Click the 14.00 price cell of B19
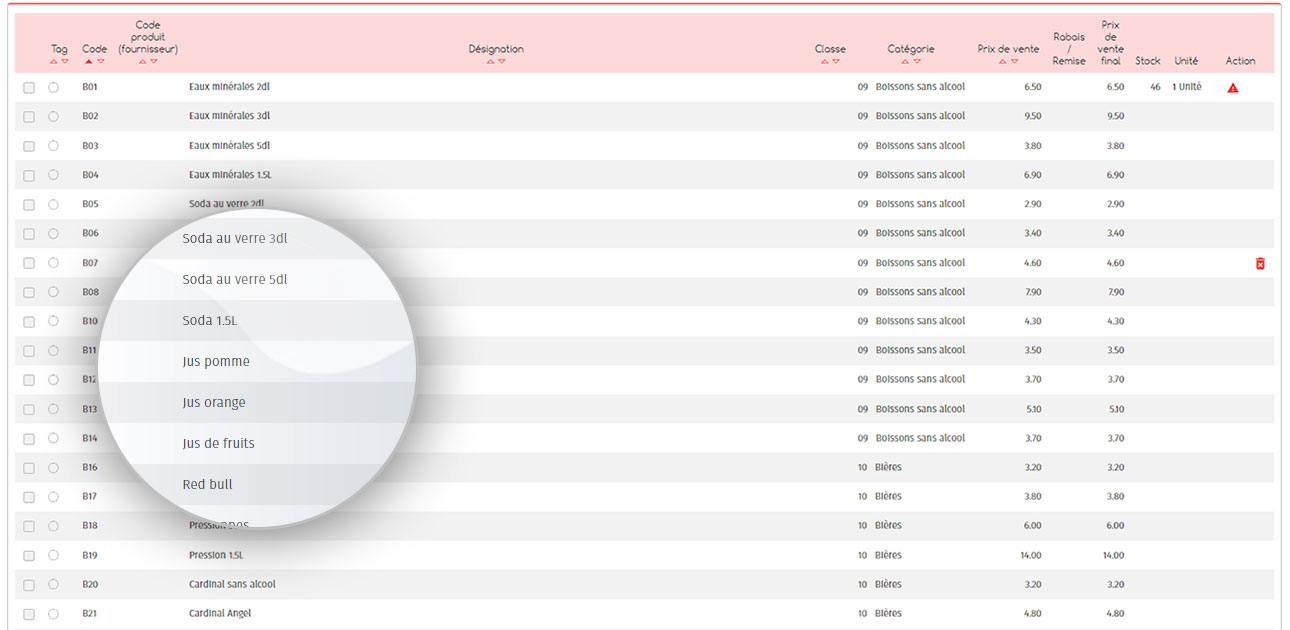 click(1029, 555)
